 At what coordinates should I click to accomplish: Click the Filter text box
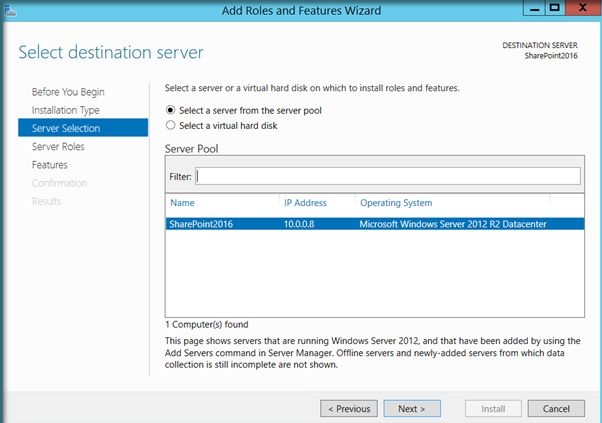pos(387,176)
